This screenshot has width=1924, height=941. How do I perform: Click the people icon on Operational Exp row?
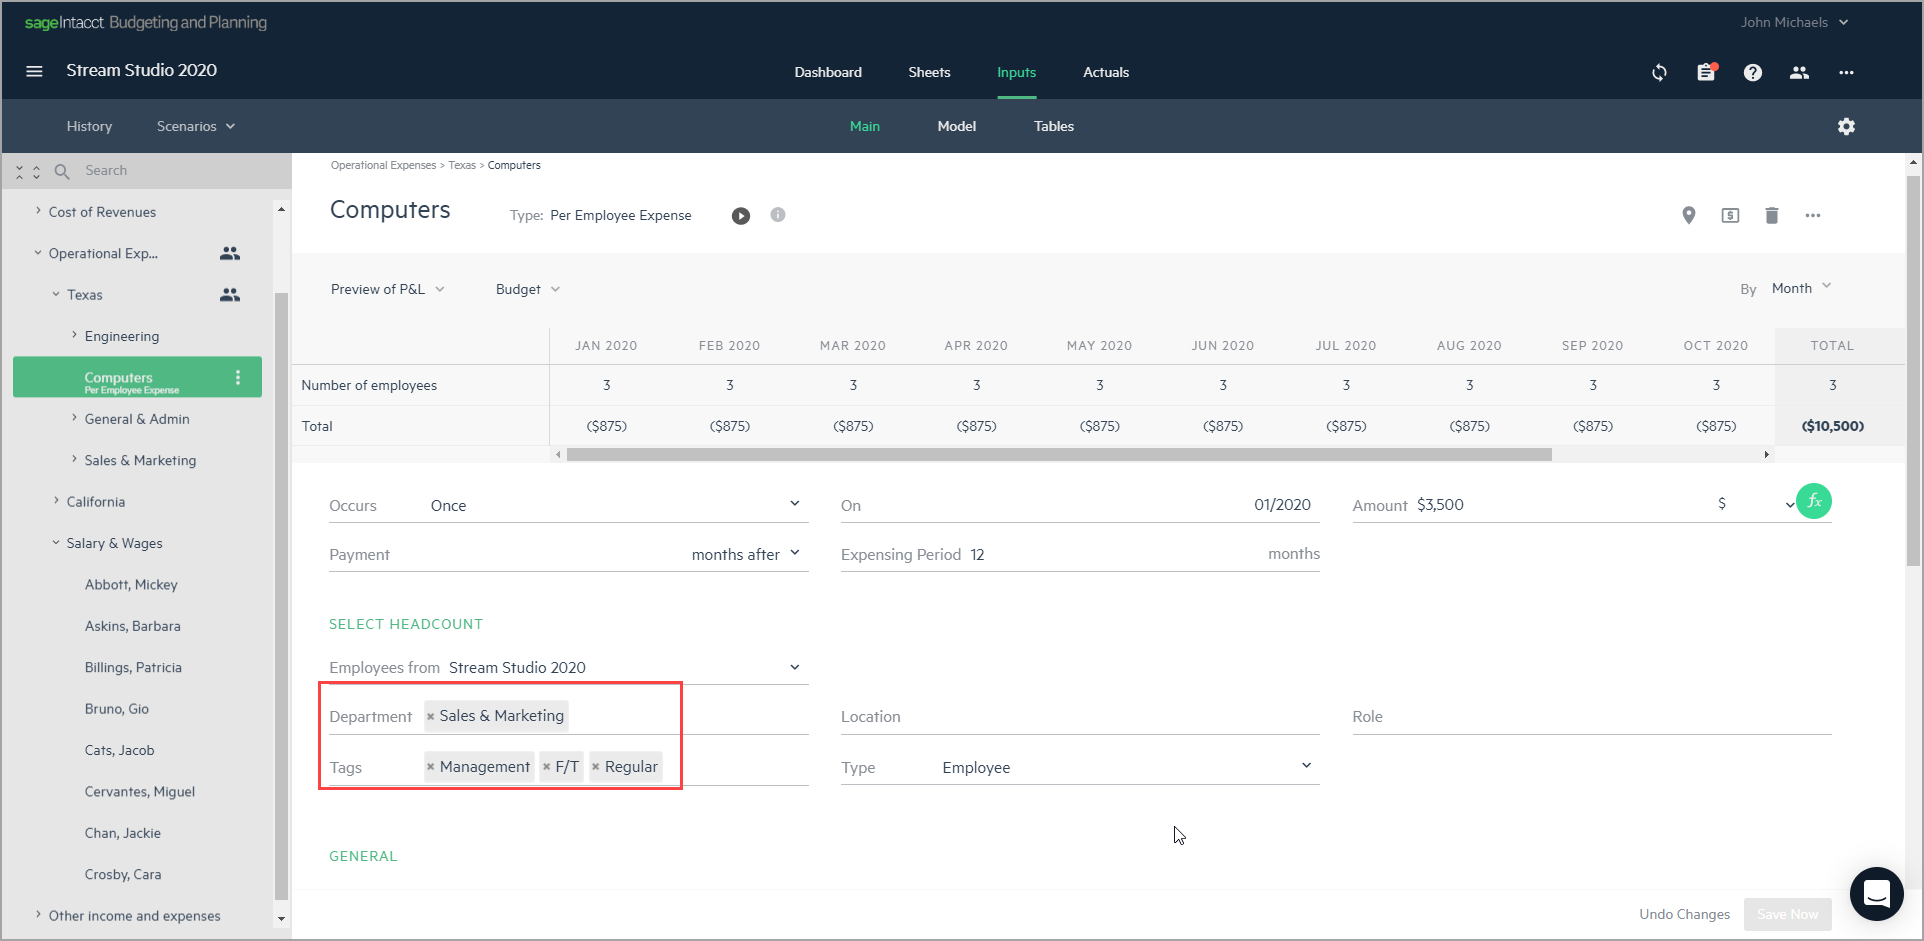[230, 253]
